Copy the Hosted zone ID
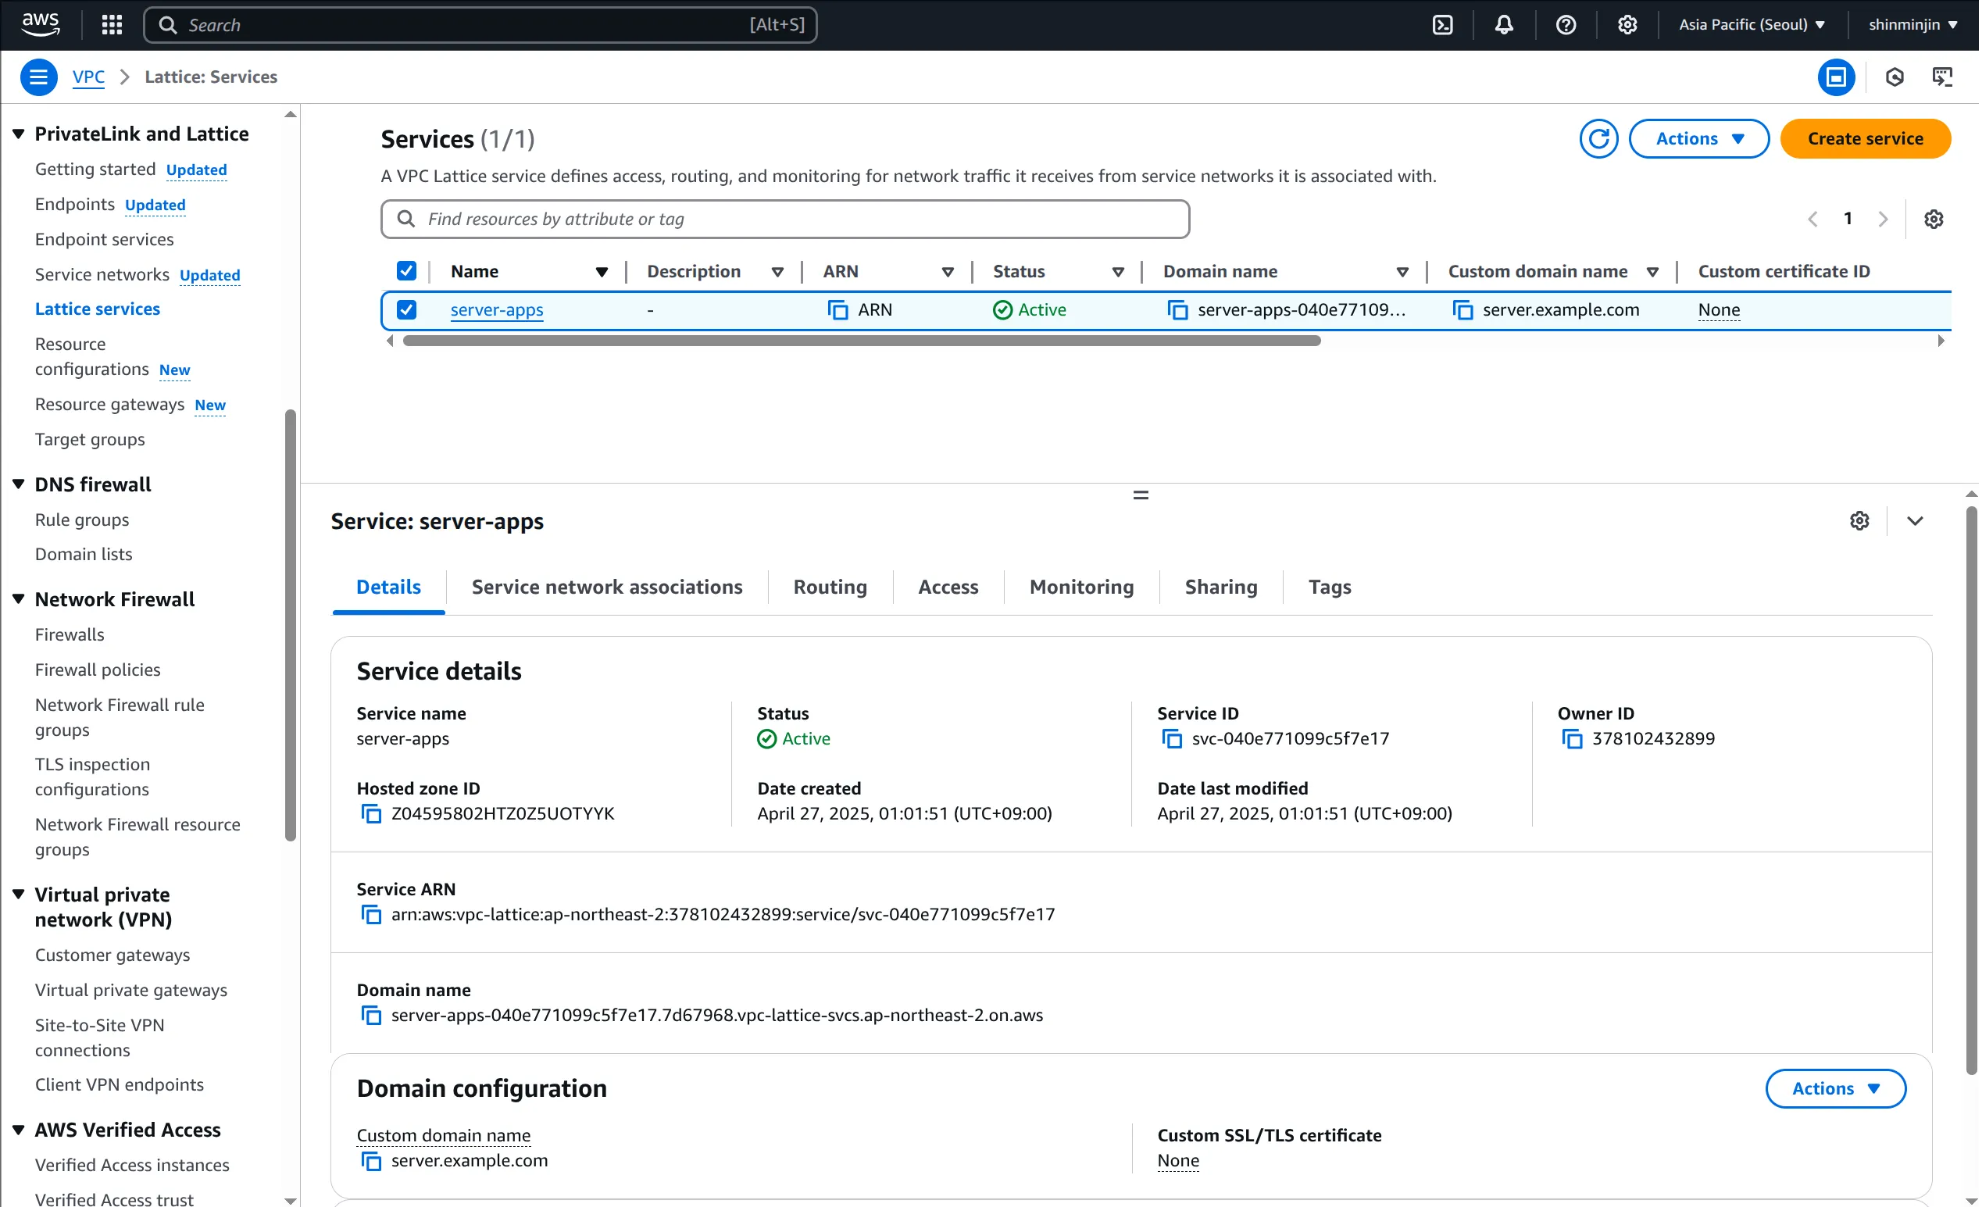 tap(371, 814)
